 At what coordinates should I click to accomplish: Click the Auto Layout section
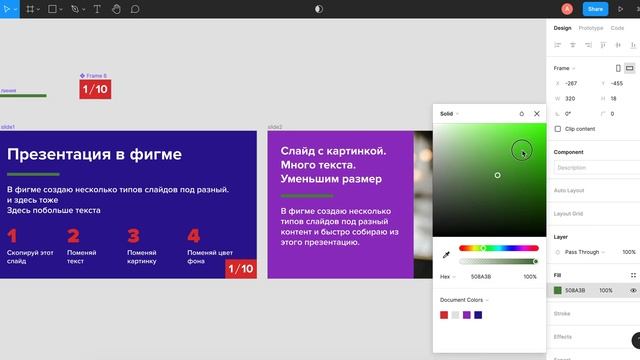tap(569, 191)
